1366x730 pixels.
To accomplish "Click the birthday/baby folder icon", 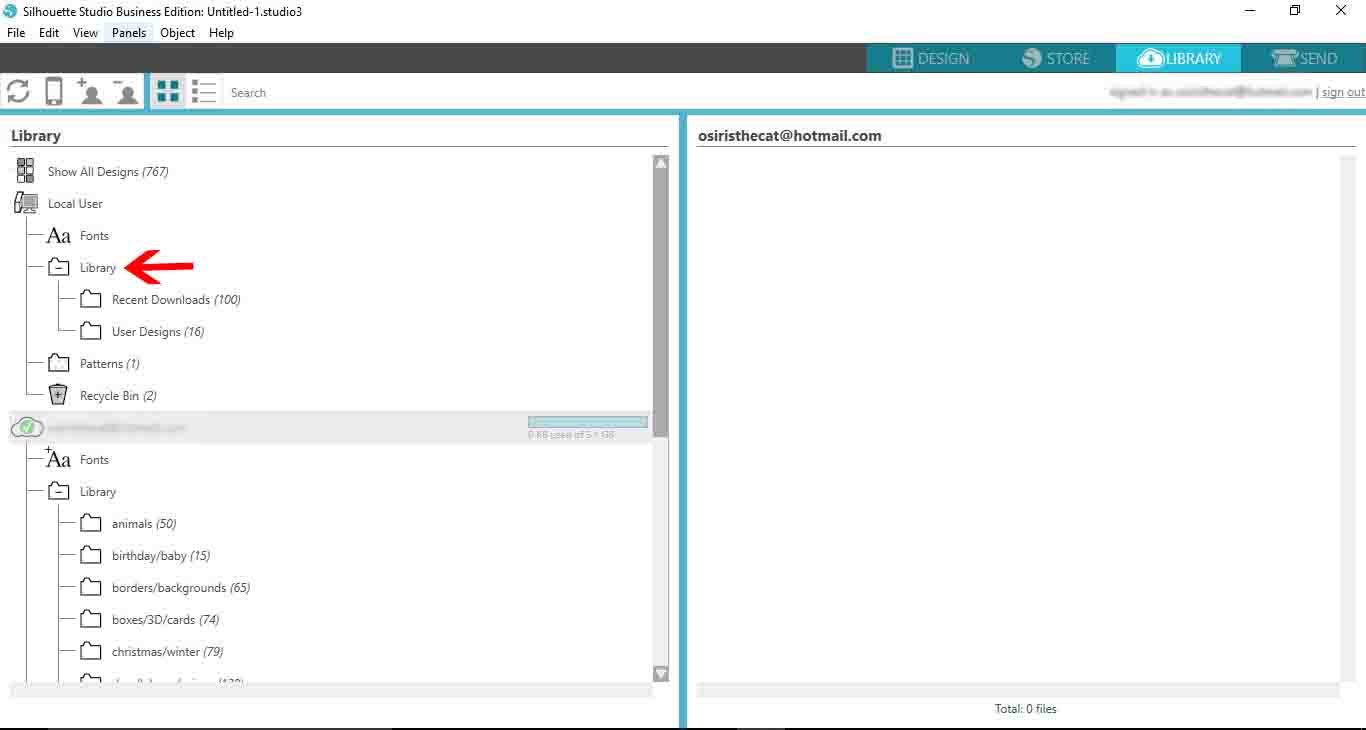I will [x=91, y=555].
